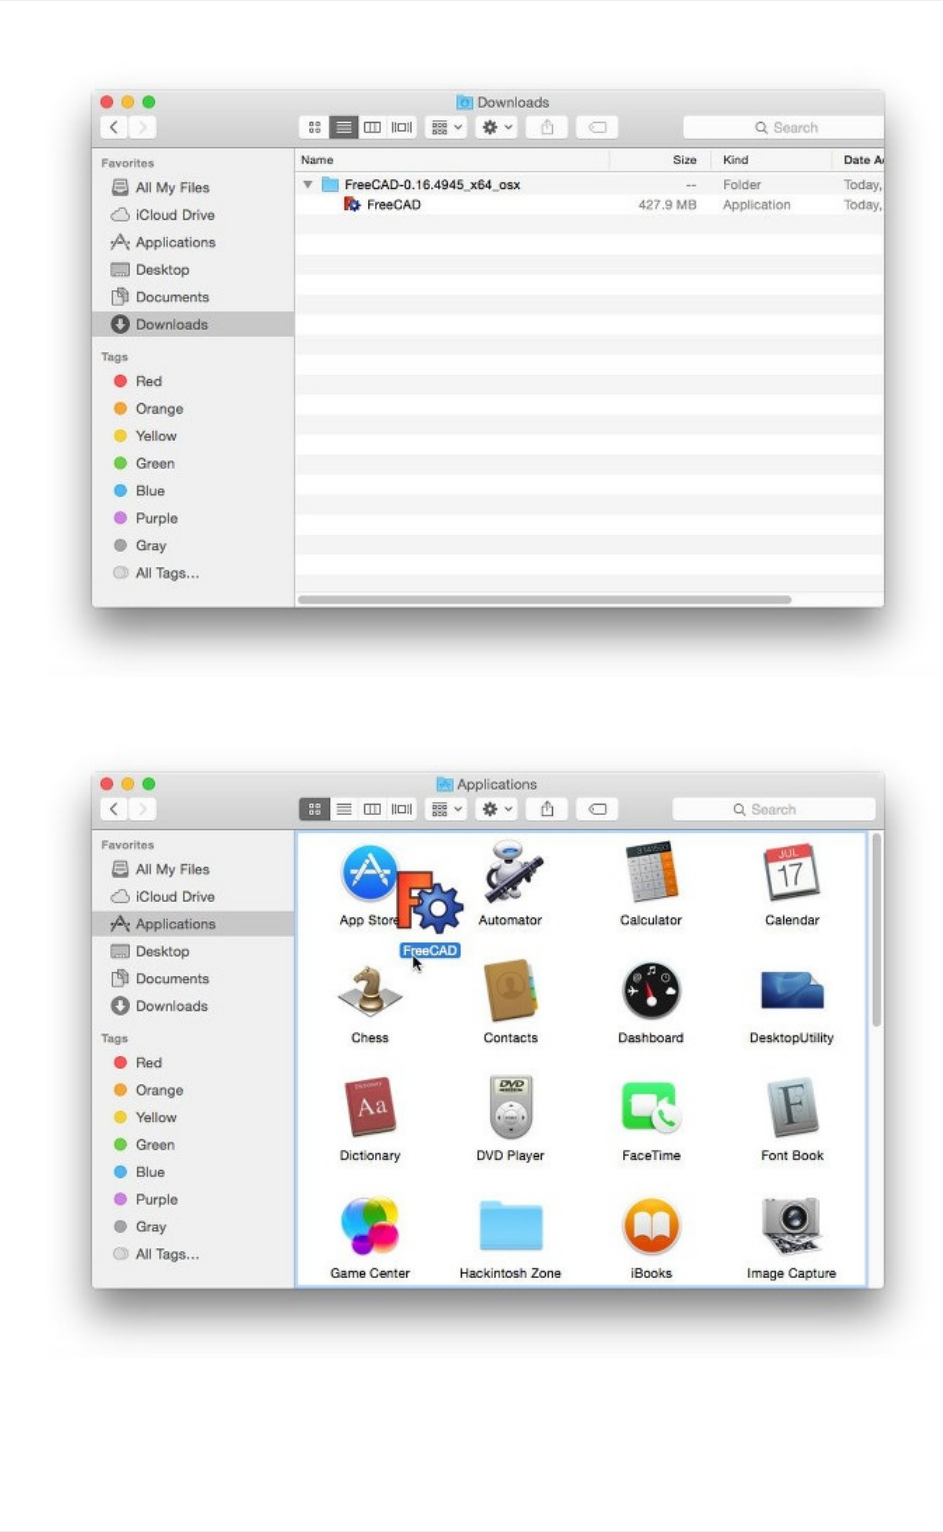Select the Contacts app icon
This screenshot has width=943, height=1532.
pyautogui.click(x=511, y=991)
